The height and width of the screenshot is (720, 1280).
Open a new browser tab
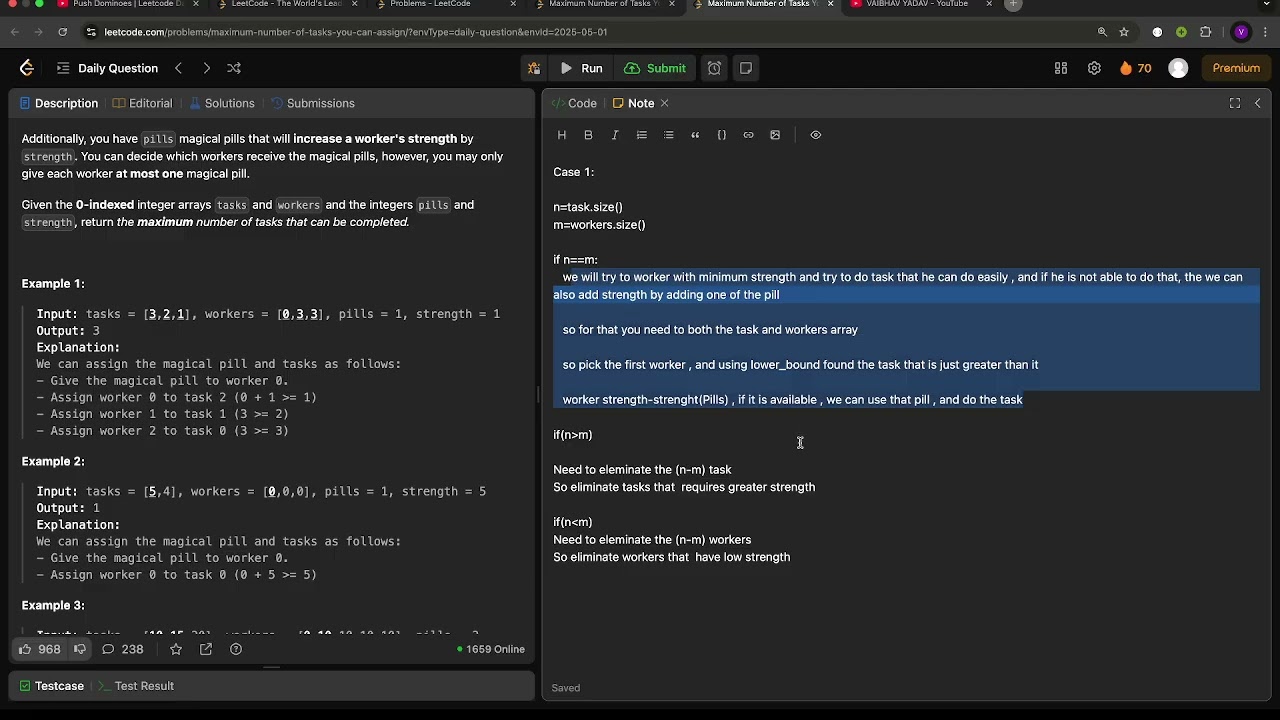coord(1013,5)
